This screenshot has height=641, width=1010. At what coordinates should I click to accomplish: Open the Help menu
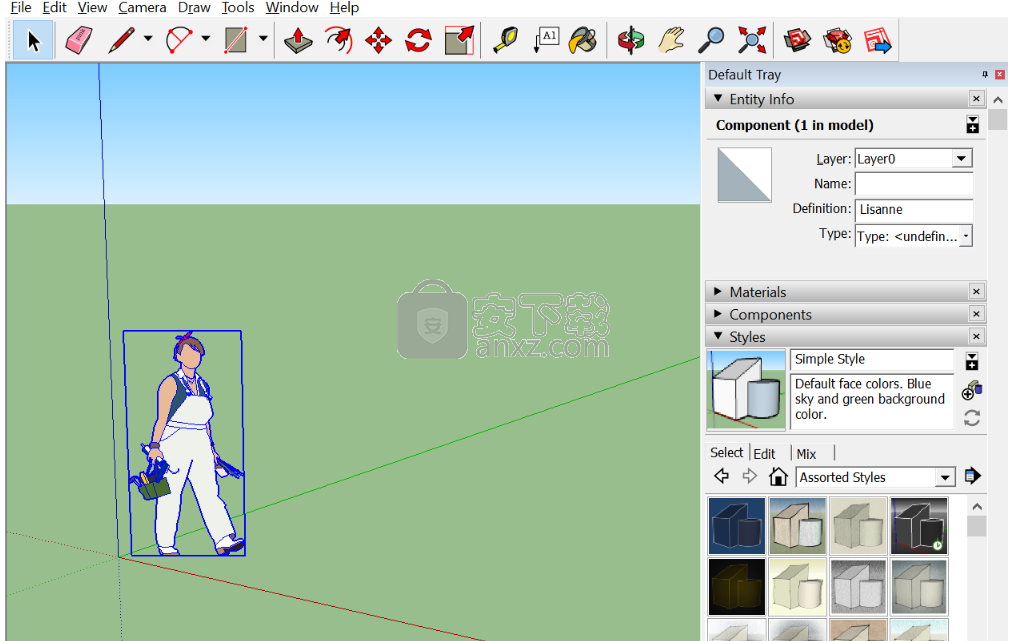pos(344,8)
